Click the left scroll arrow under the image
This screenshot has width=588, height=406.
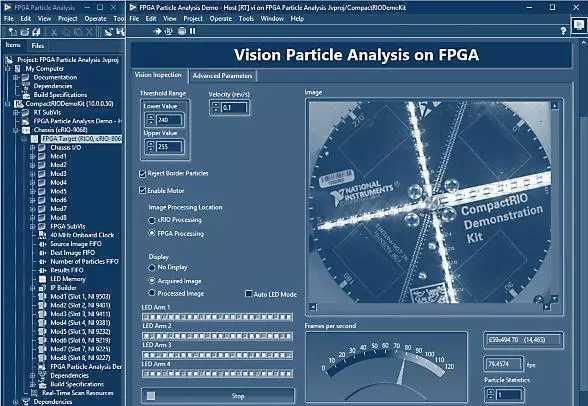[x=313, y=307]
